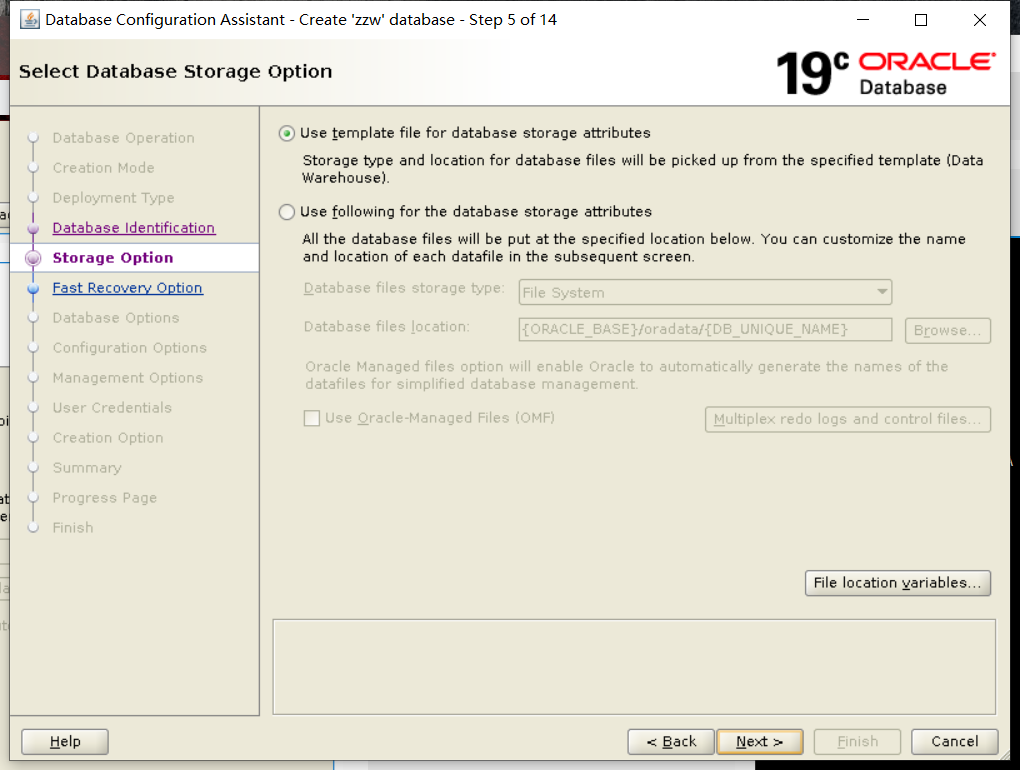Click the Oracle 19c Database logo
This screenshot has width=1020, height=770.
pyautogui.click(x=885, y=73)
